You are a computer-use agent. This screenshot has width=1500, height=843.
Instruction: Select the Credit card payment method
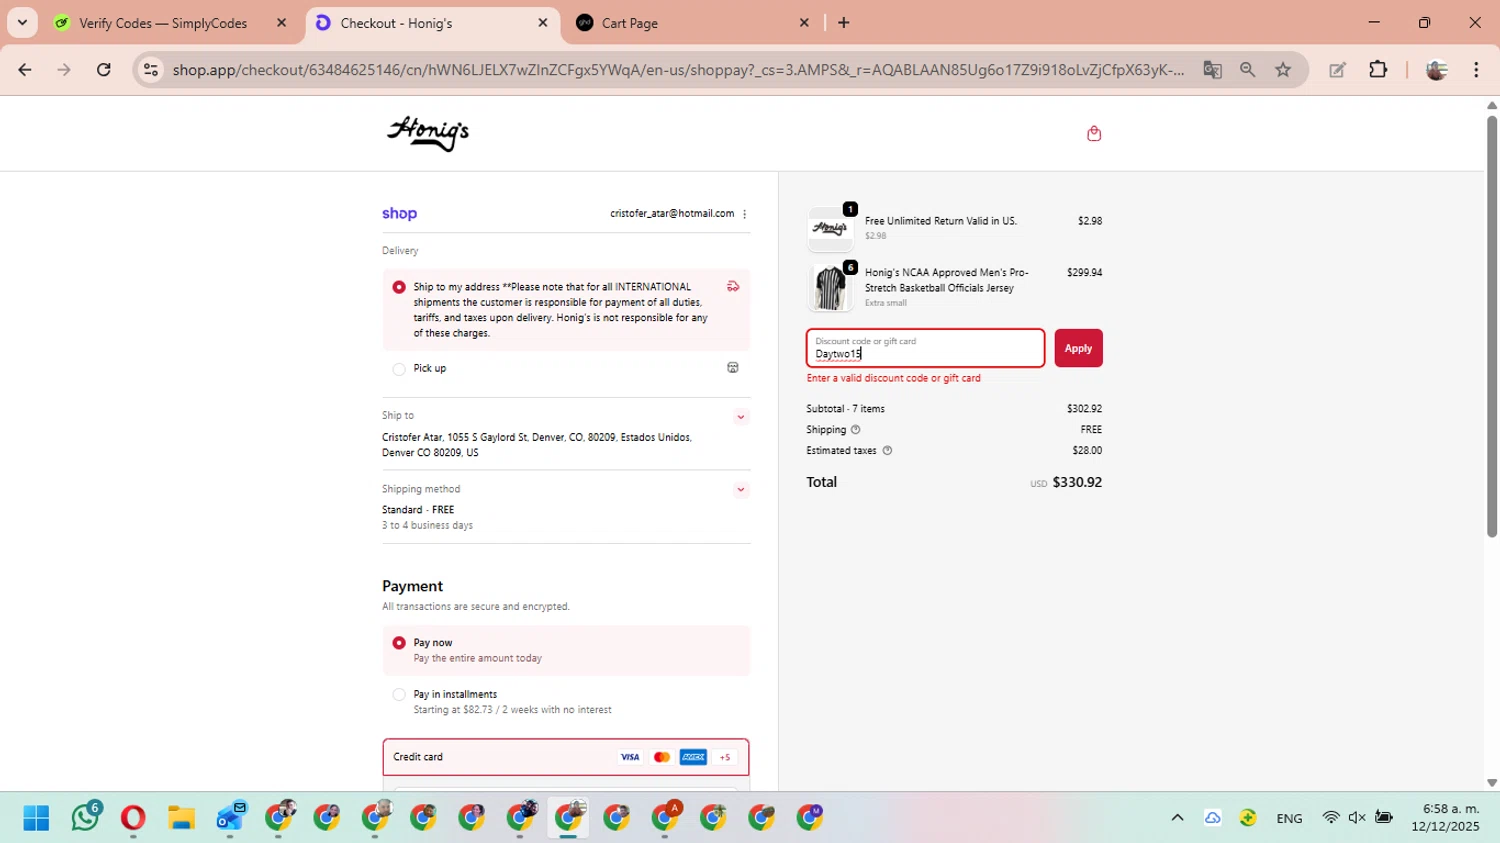pos(566,757)
